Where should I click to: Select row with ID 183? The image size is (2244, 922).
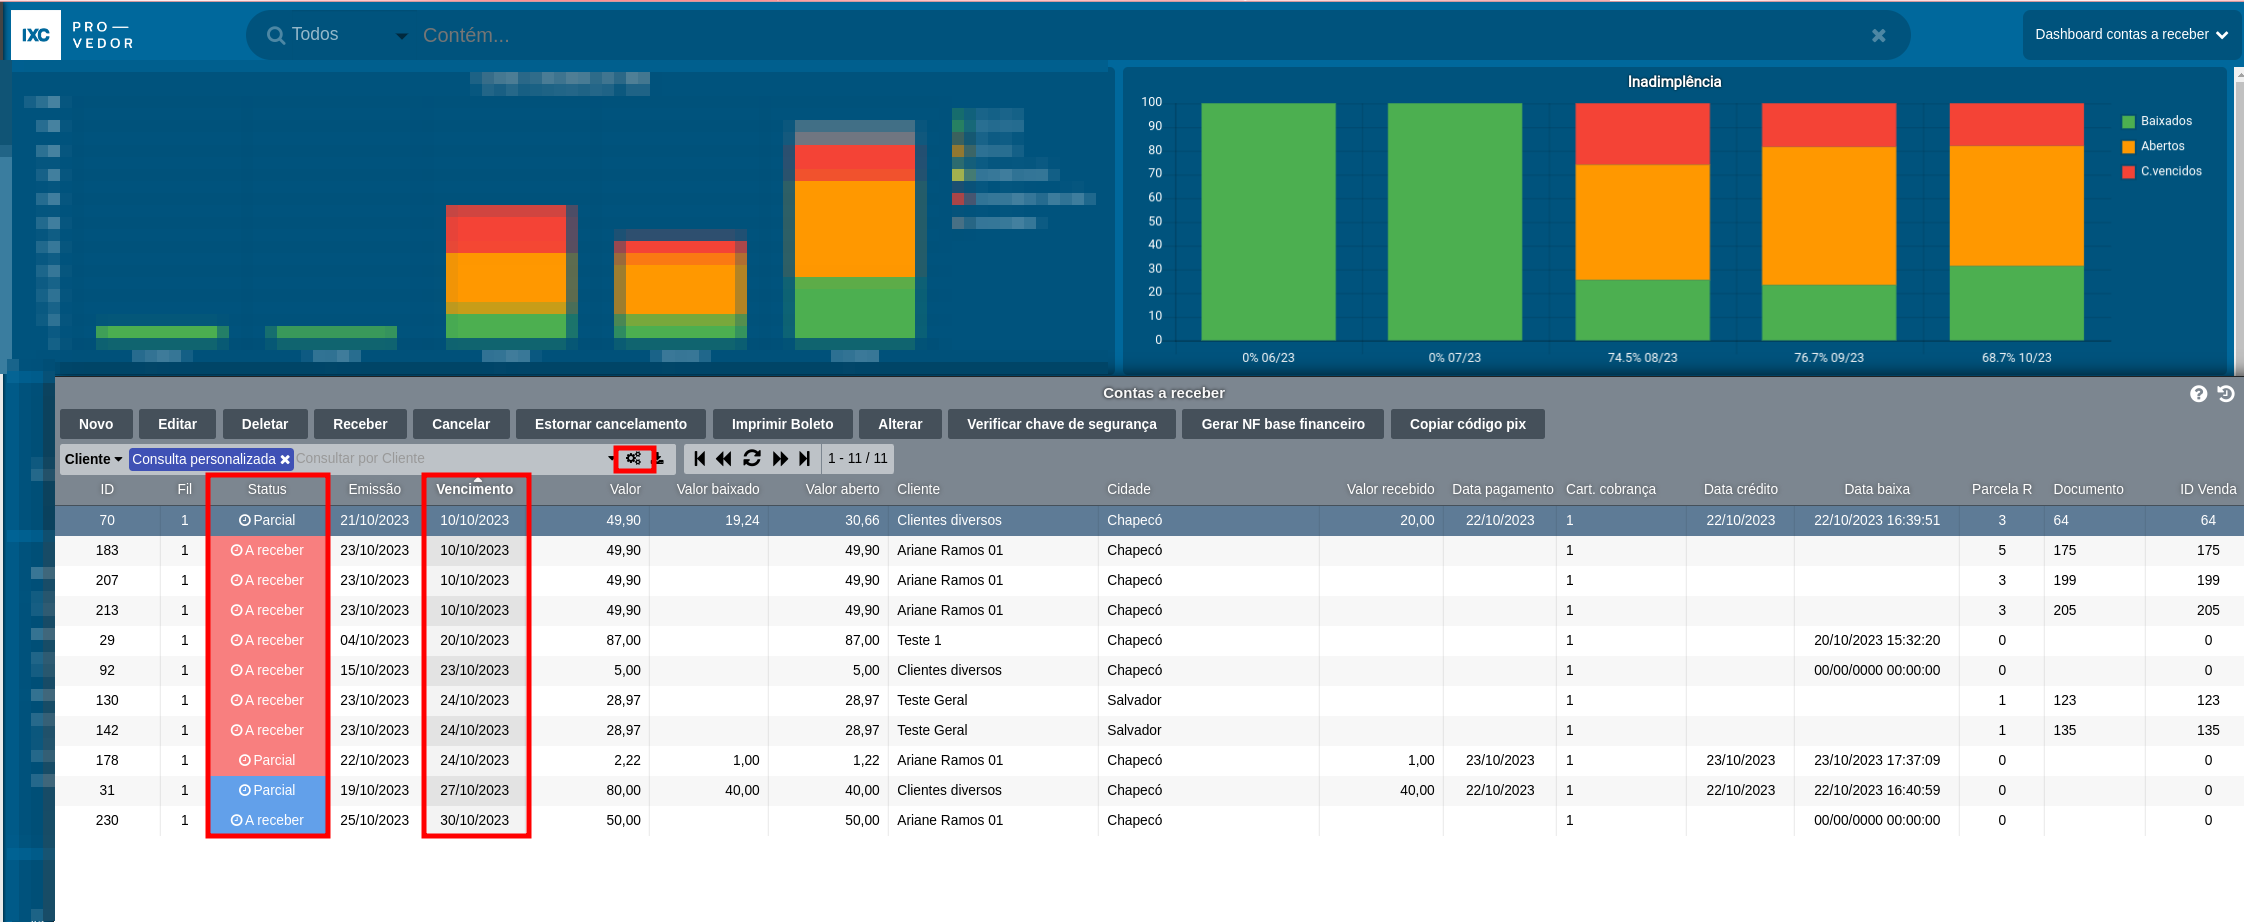[1149, 550]
